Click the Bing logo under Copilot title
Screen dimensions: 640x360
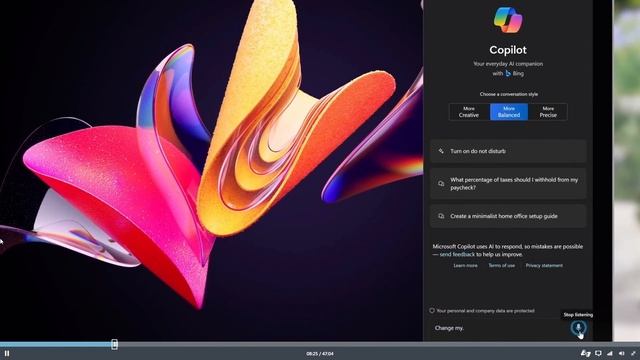508,73
